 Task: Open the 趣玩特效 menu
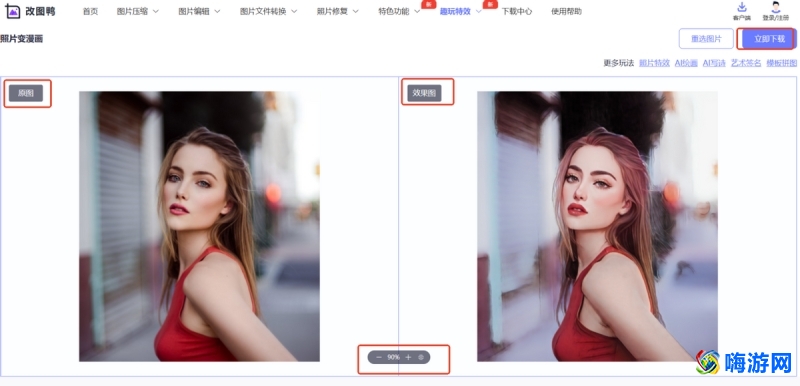(x=455, y=11)
